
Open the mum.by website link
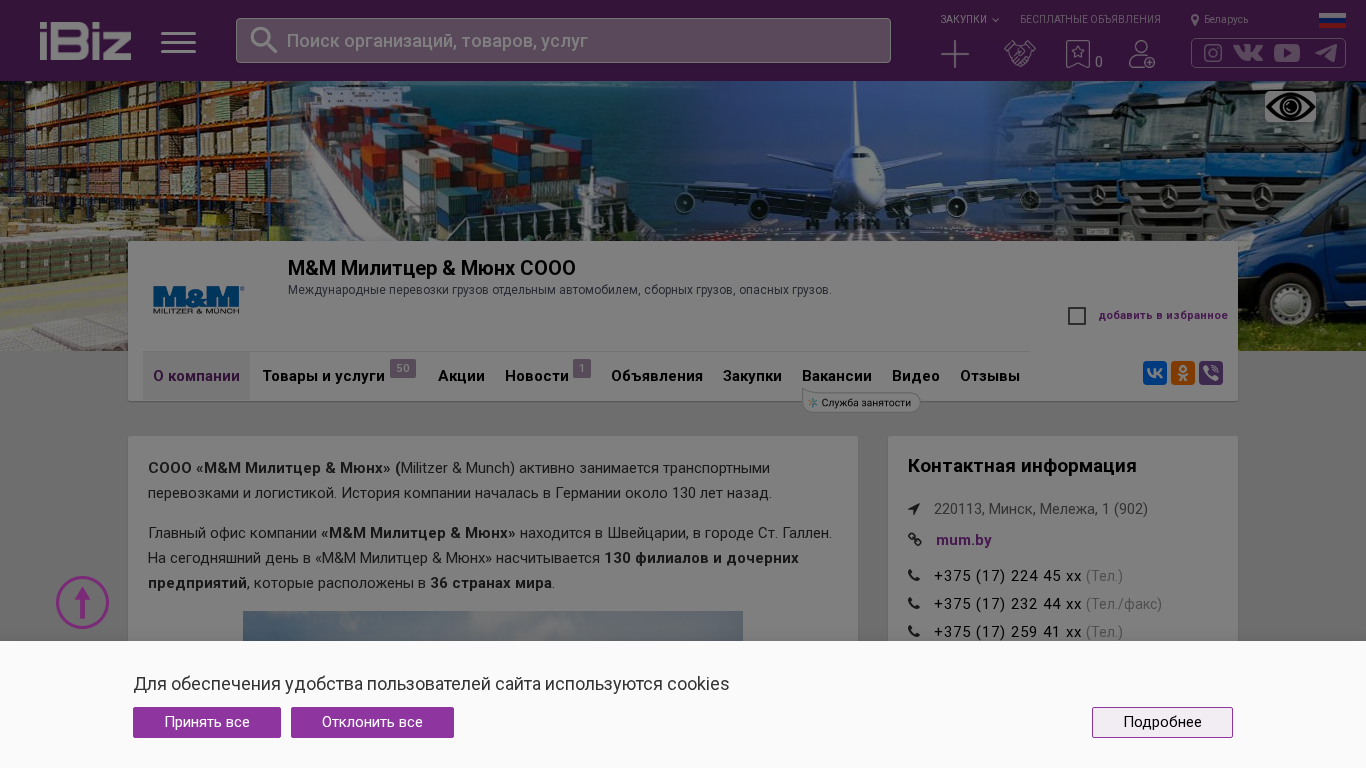click(x=964, y=540)
